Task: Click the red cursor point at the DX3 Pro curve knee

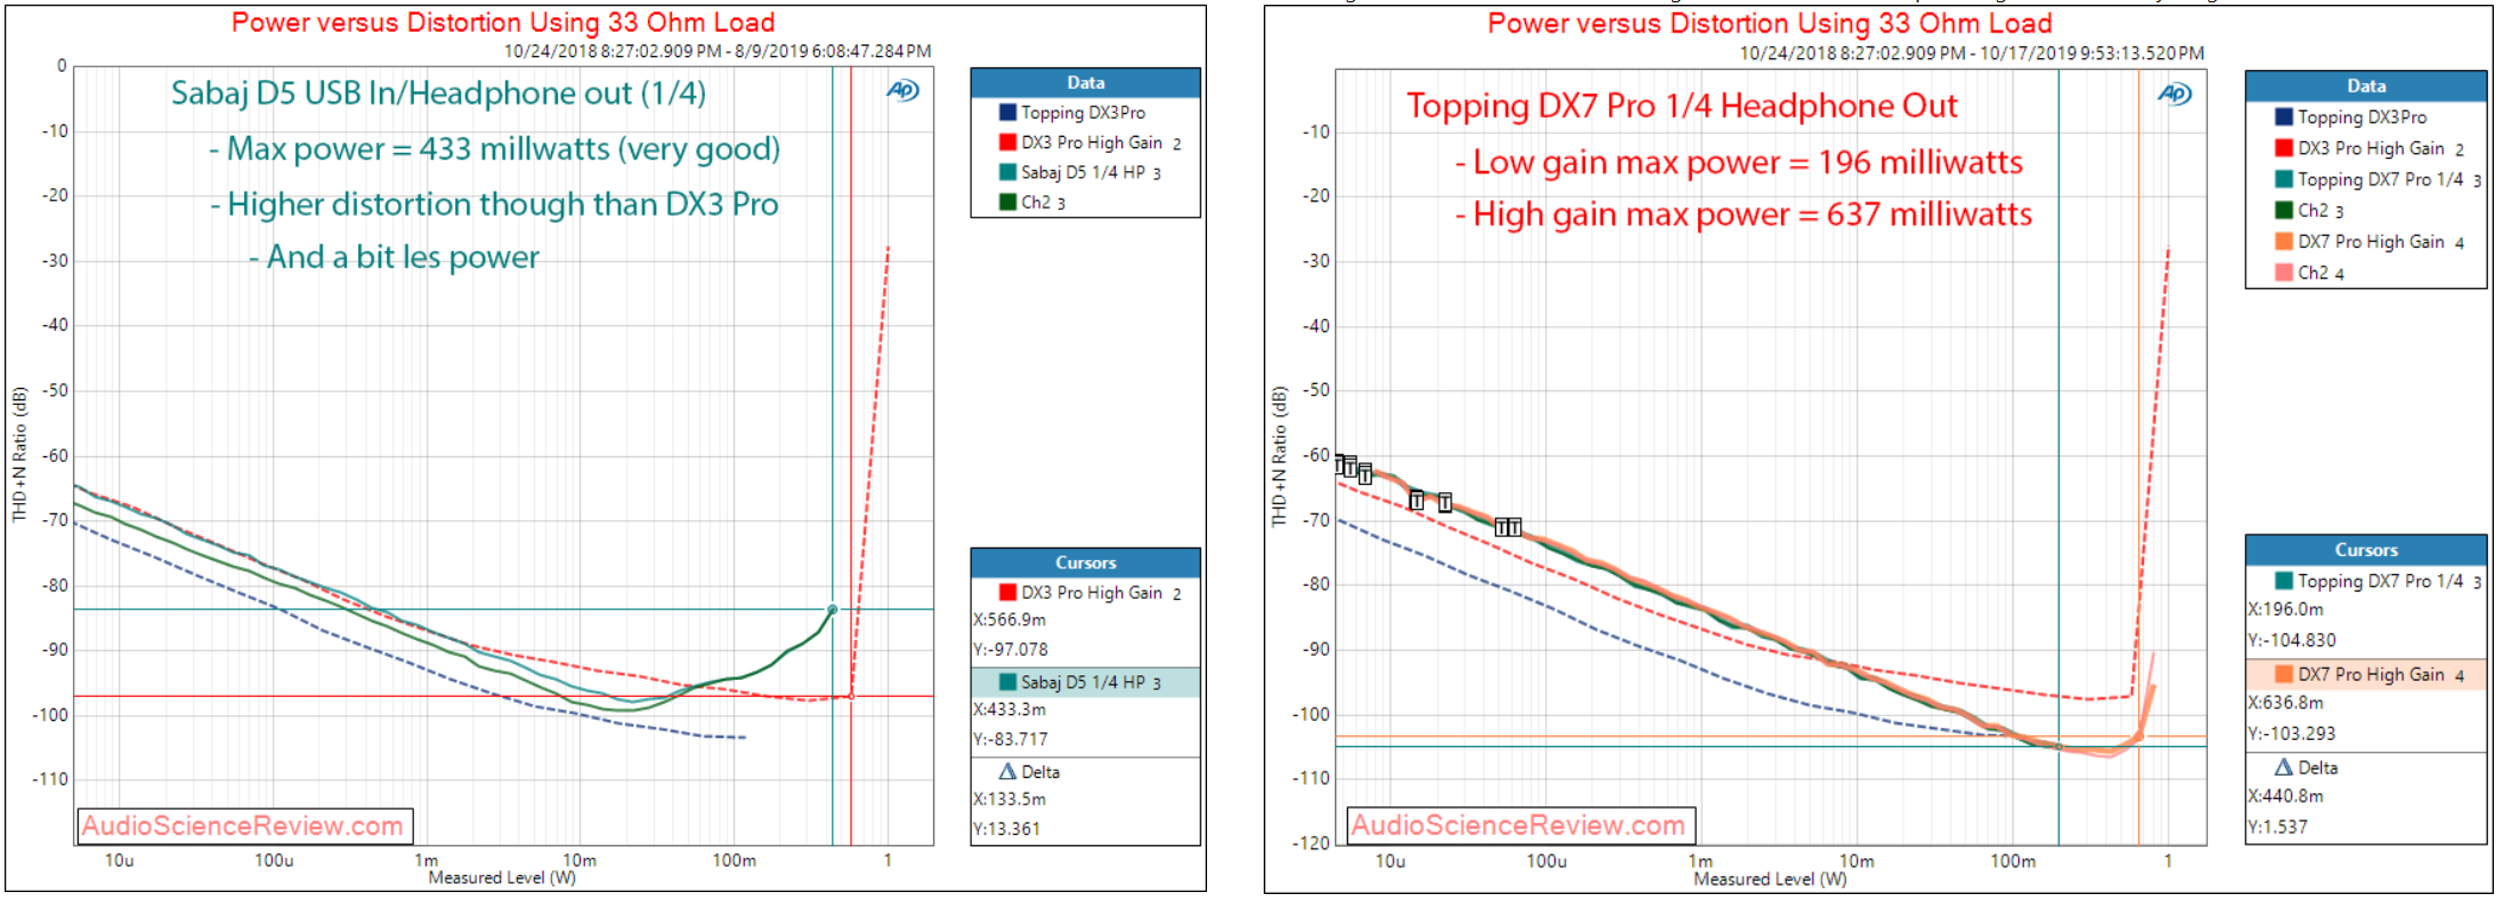Action: pyautogui.click(x=851, y=696)
